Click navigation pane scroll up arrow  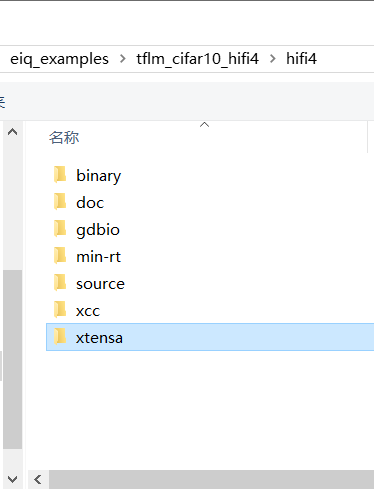click(12, 132)
